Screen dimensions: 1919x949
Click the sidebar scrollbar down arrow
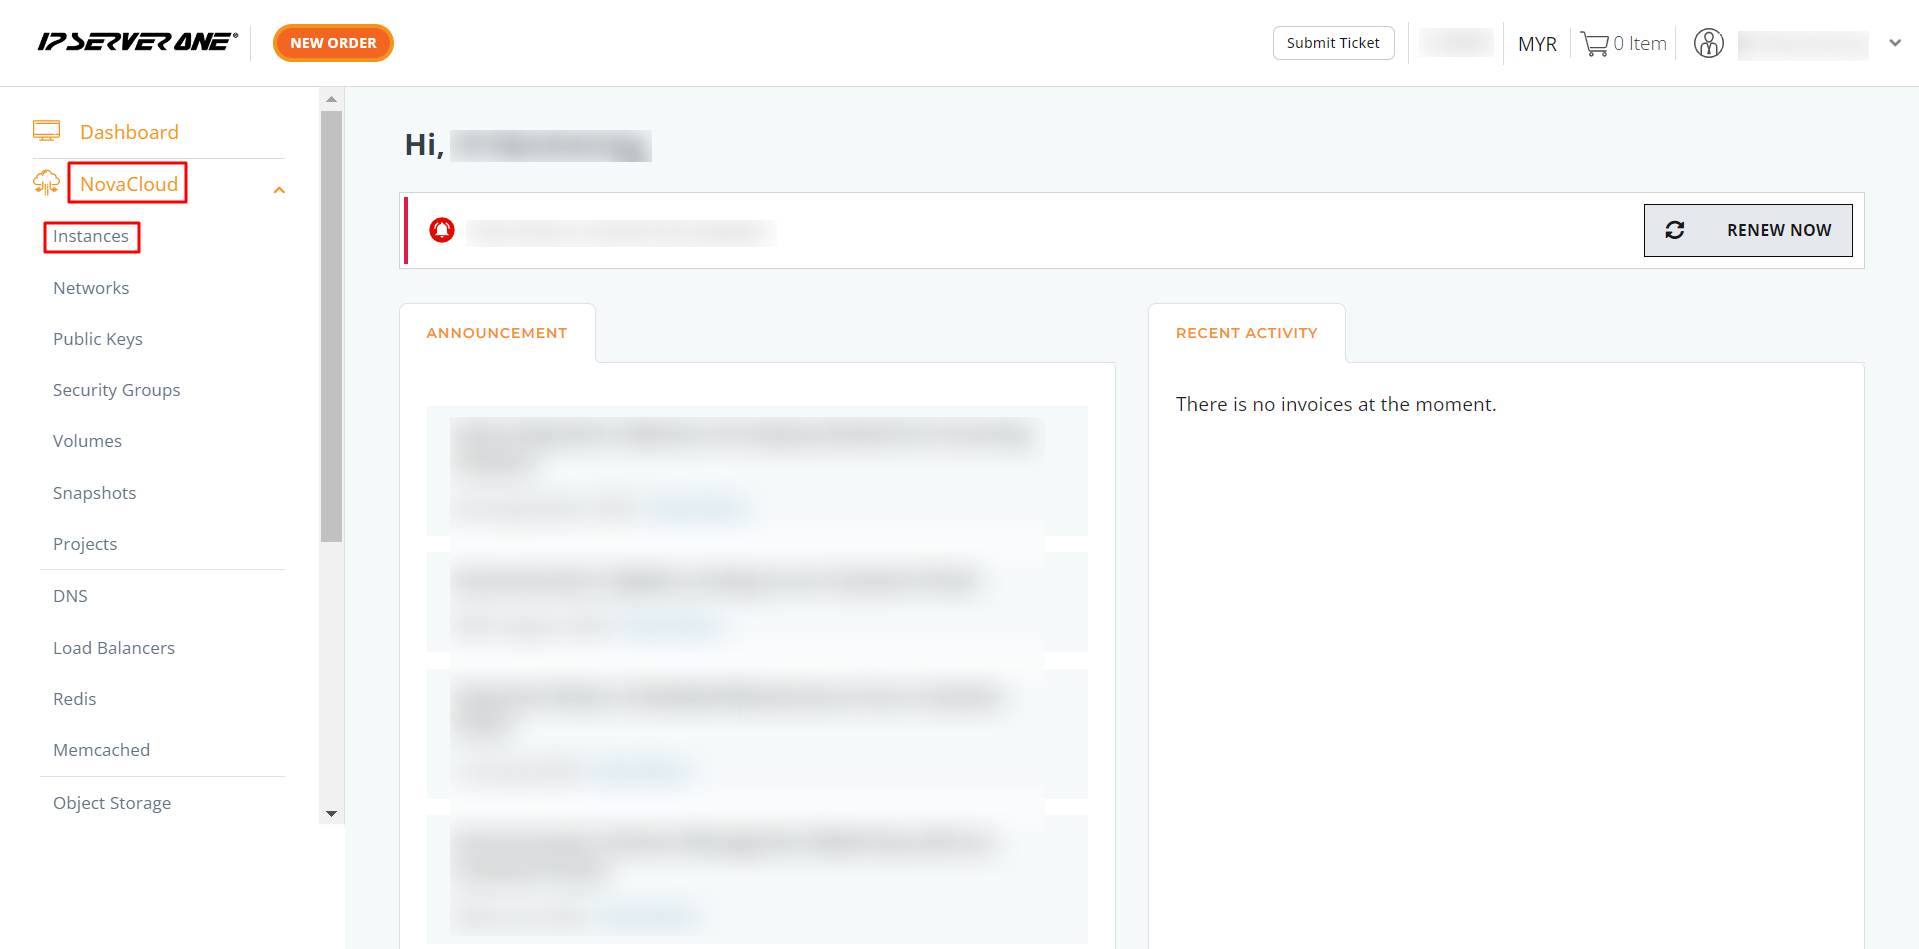pyautogui.click(x=332, y=814)
